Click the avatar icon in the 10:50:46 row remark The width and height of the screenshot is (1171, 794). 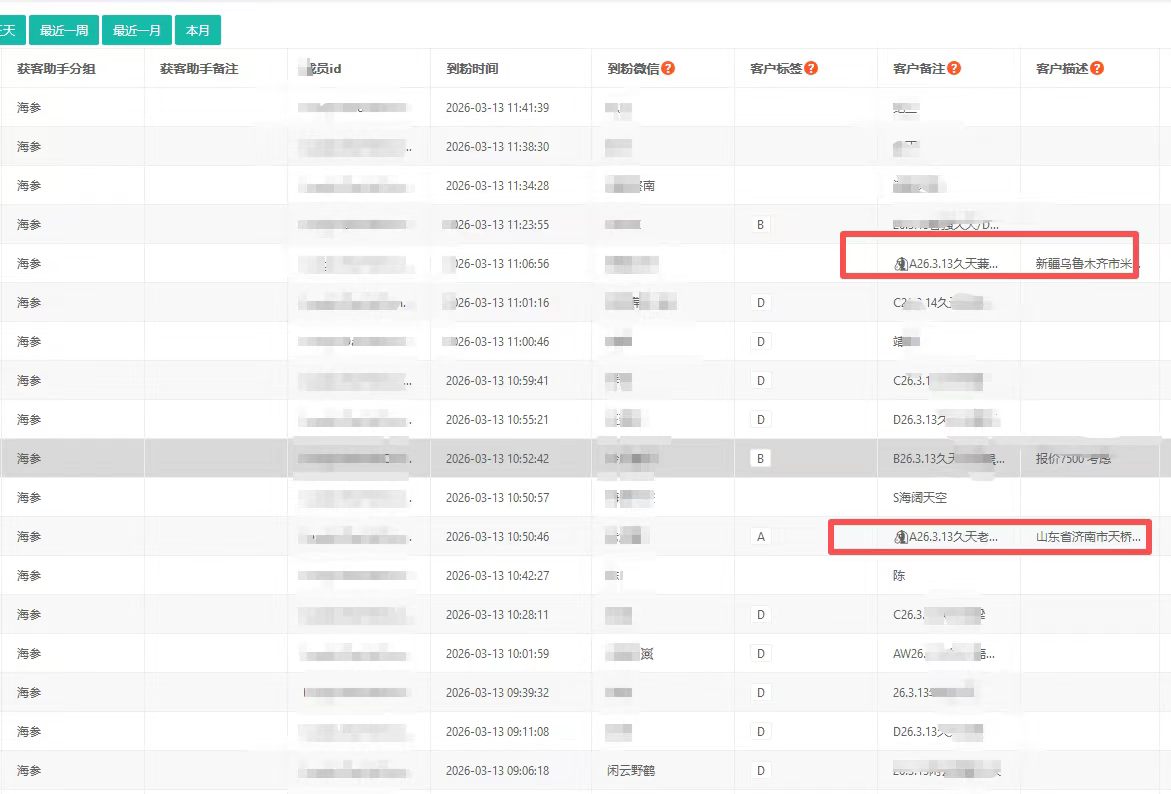(x=900, y=537)
